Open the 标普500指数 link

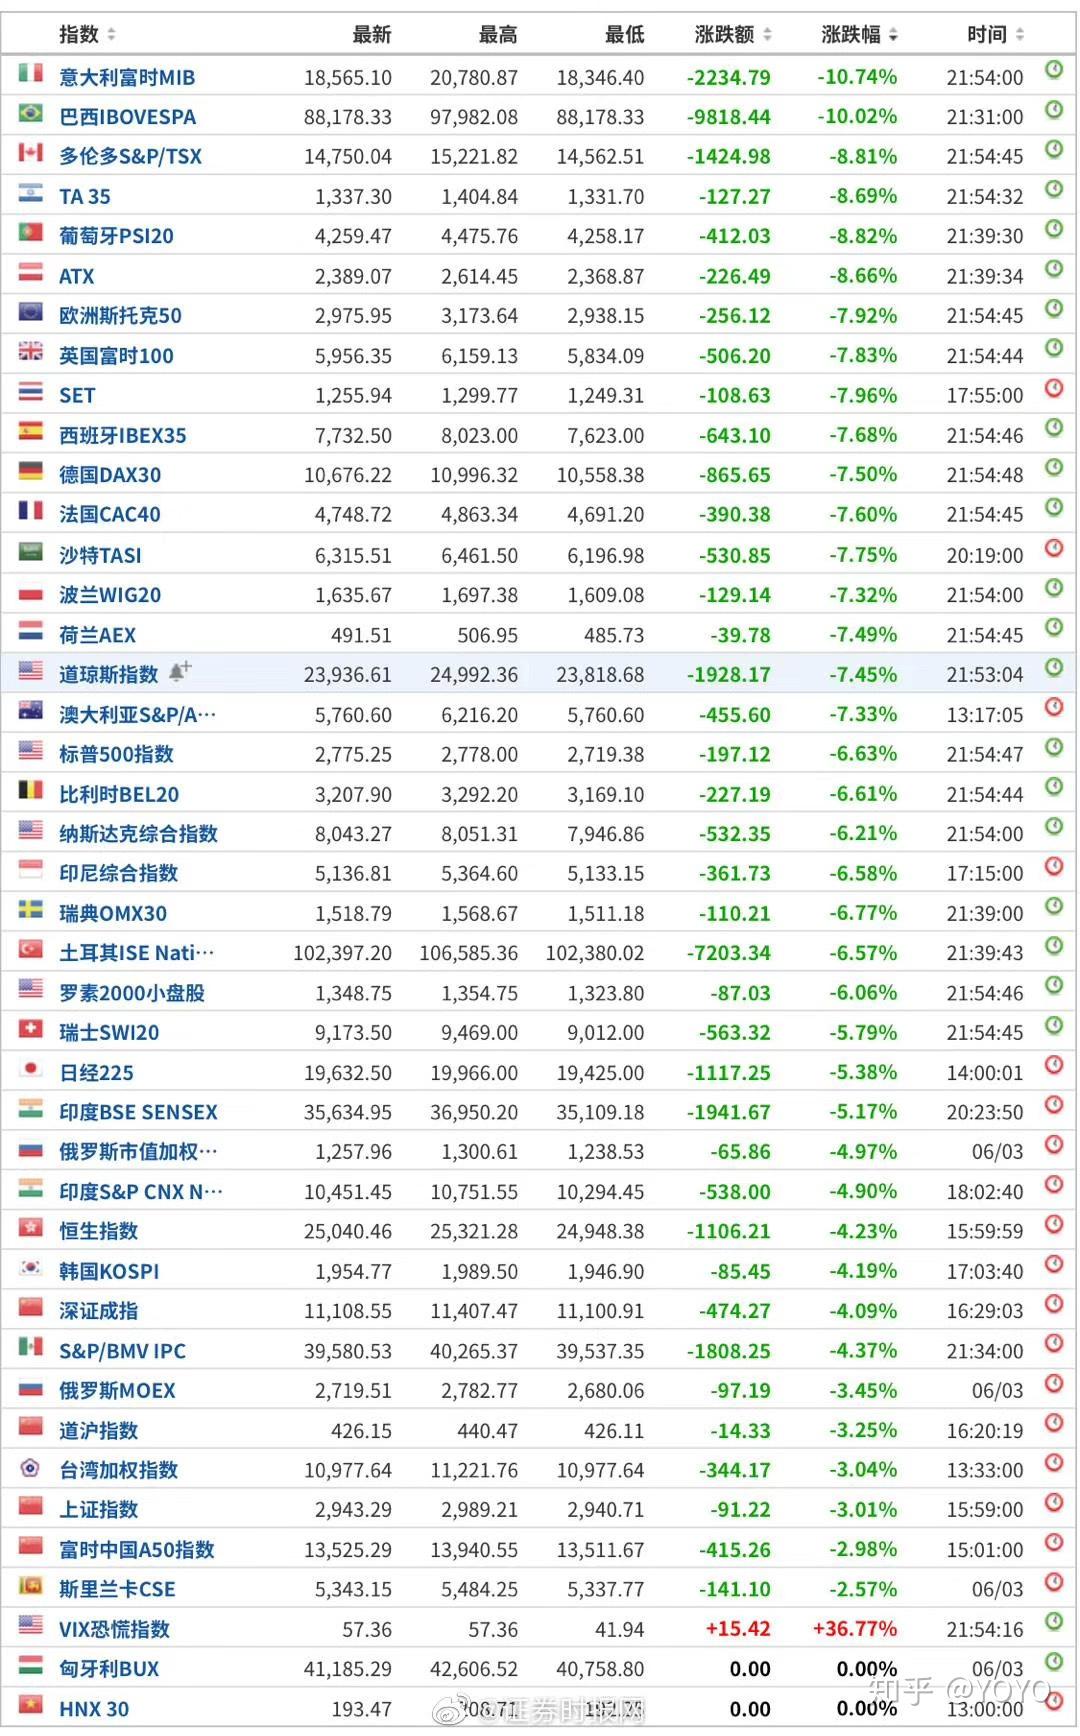117,754
